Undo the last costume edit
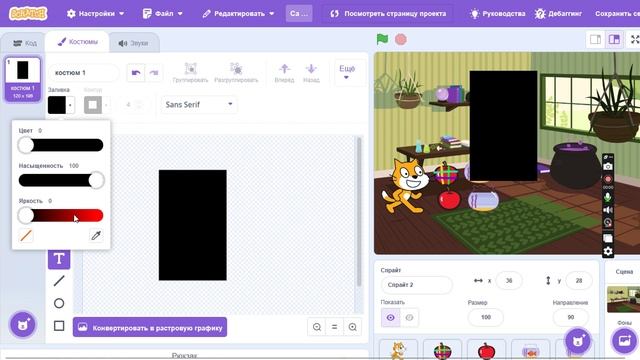 pos(136,73)
